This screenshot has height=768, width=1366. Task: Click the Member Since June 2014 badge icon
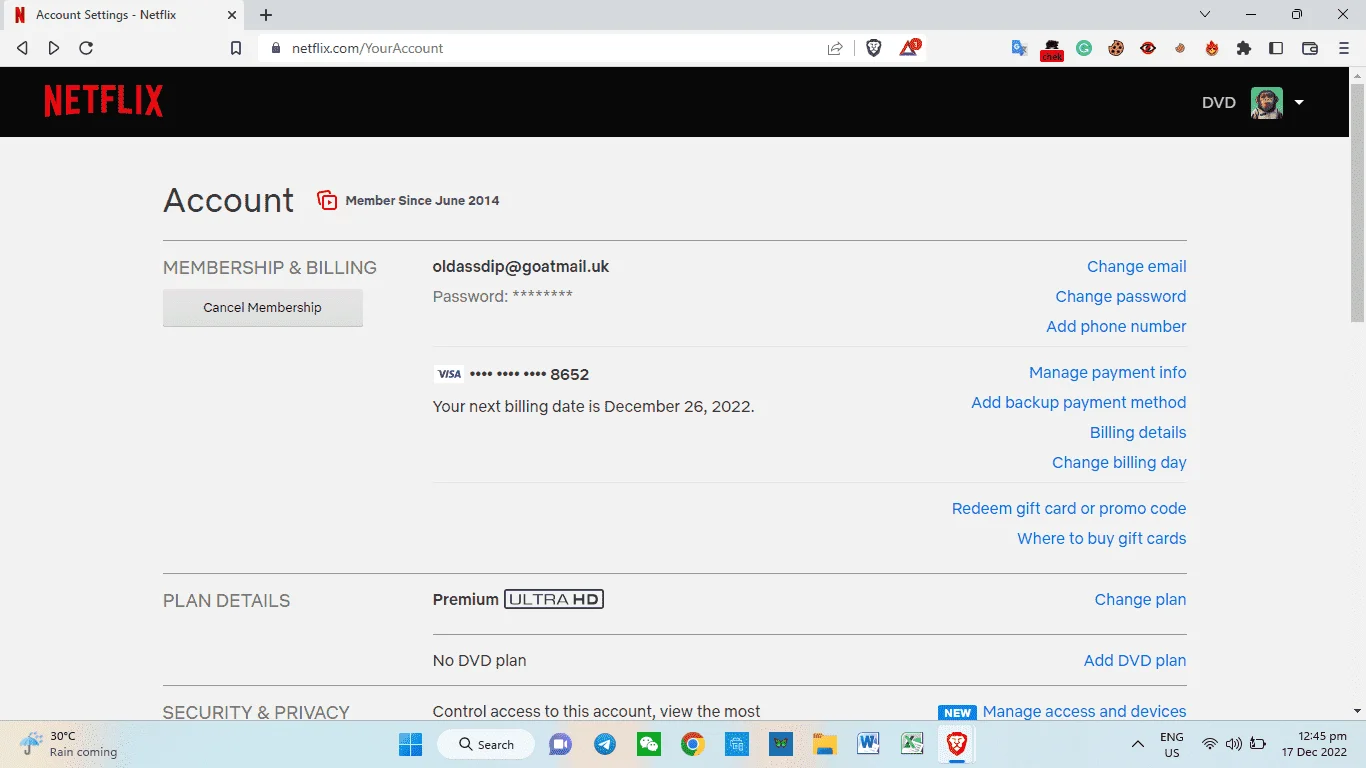[x=327, y=200]
